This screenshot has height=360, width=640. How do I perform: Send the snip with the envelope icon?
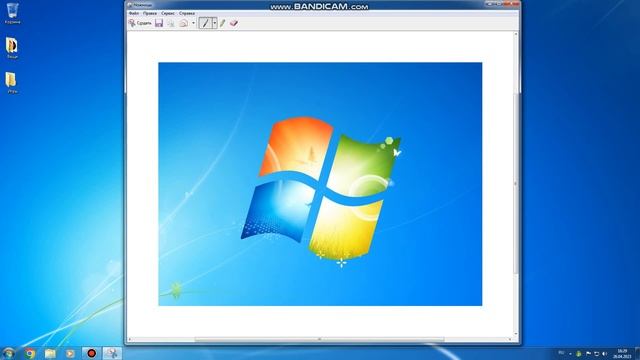(184, 23)
